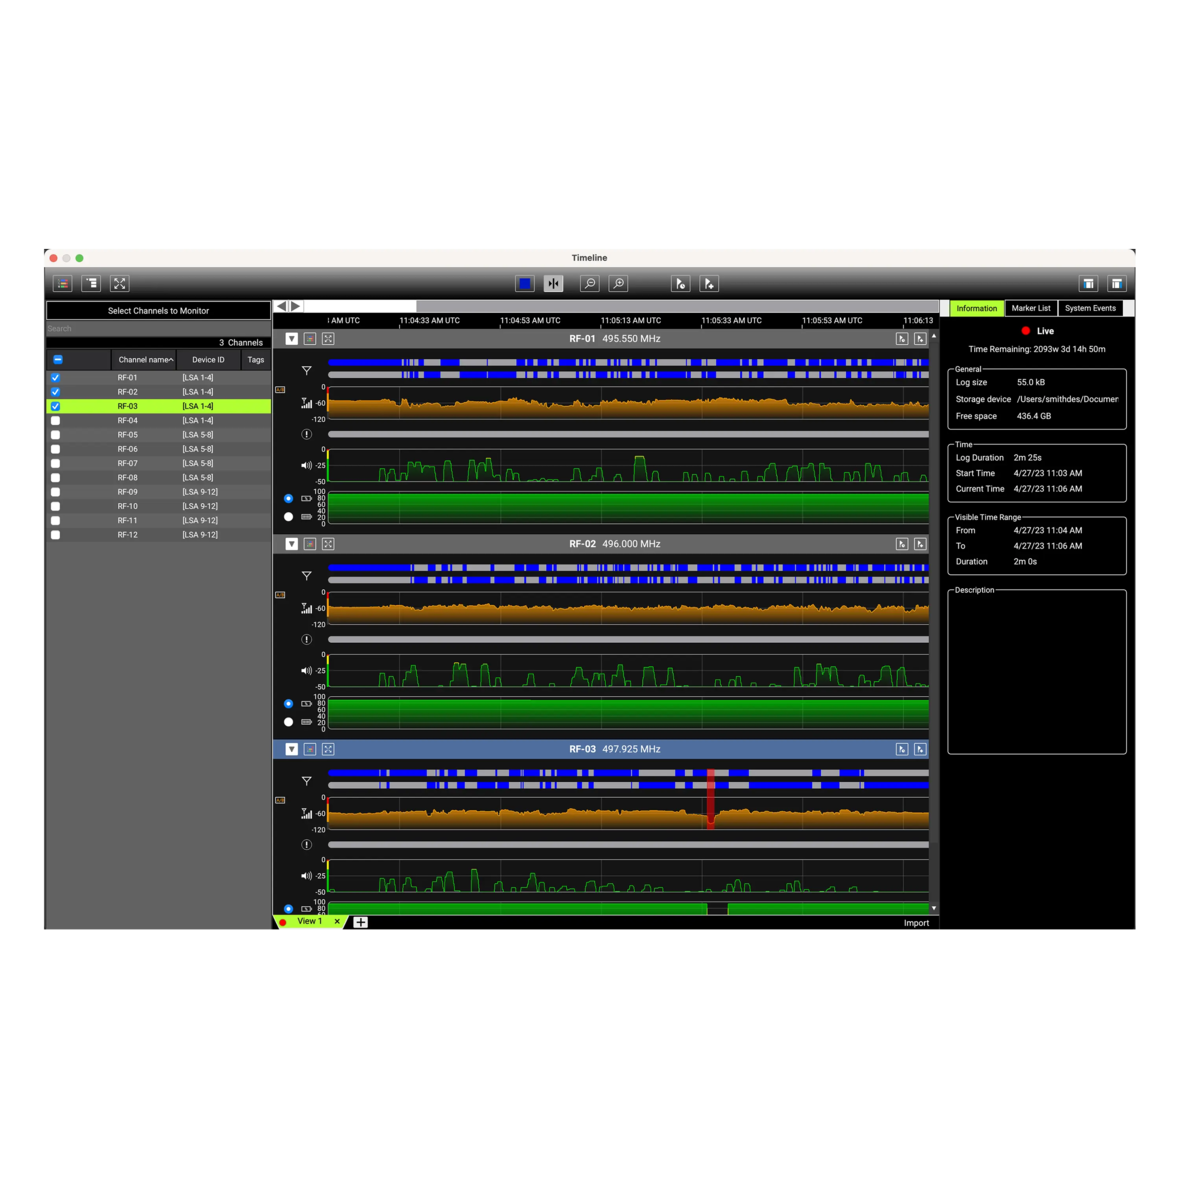Click the colored channel list icon in the top-left toolbar
This screenshot has width=1180, height=1180.
pos(62,284)
